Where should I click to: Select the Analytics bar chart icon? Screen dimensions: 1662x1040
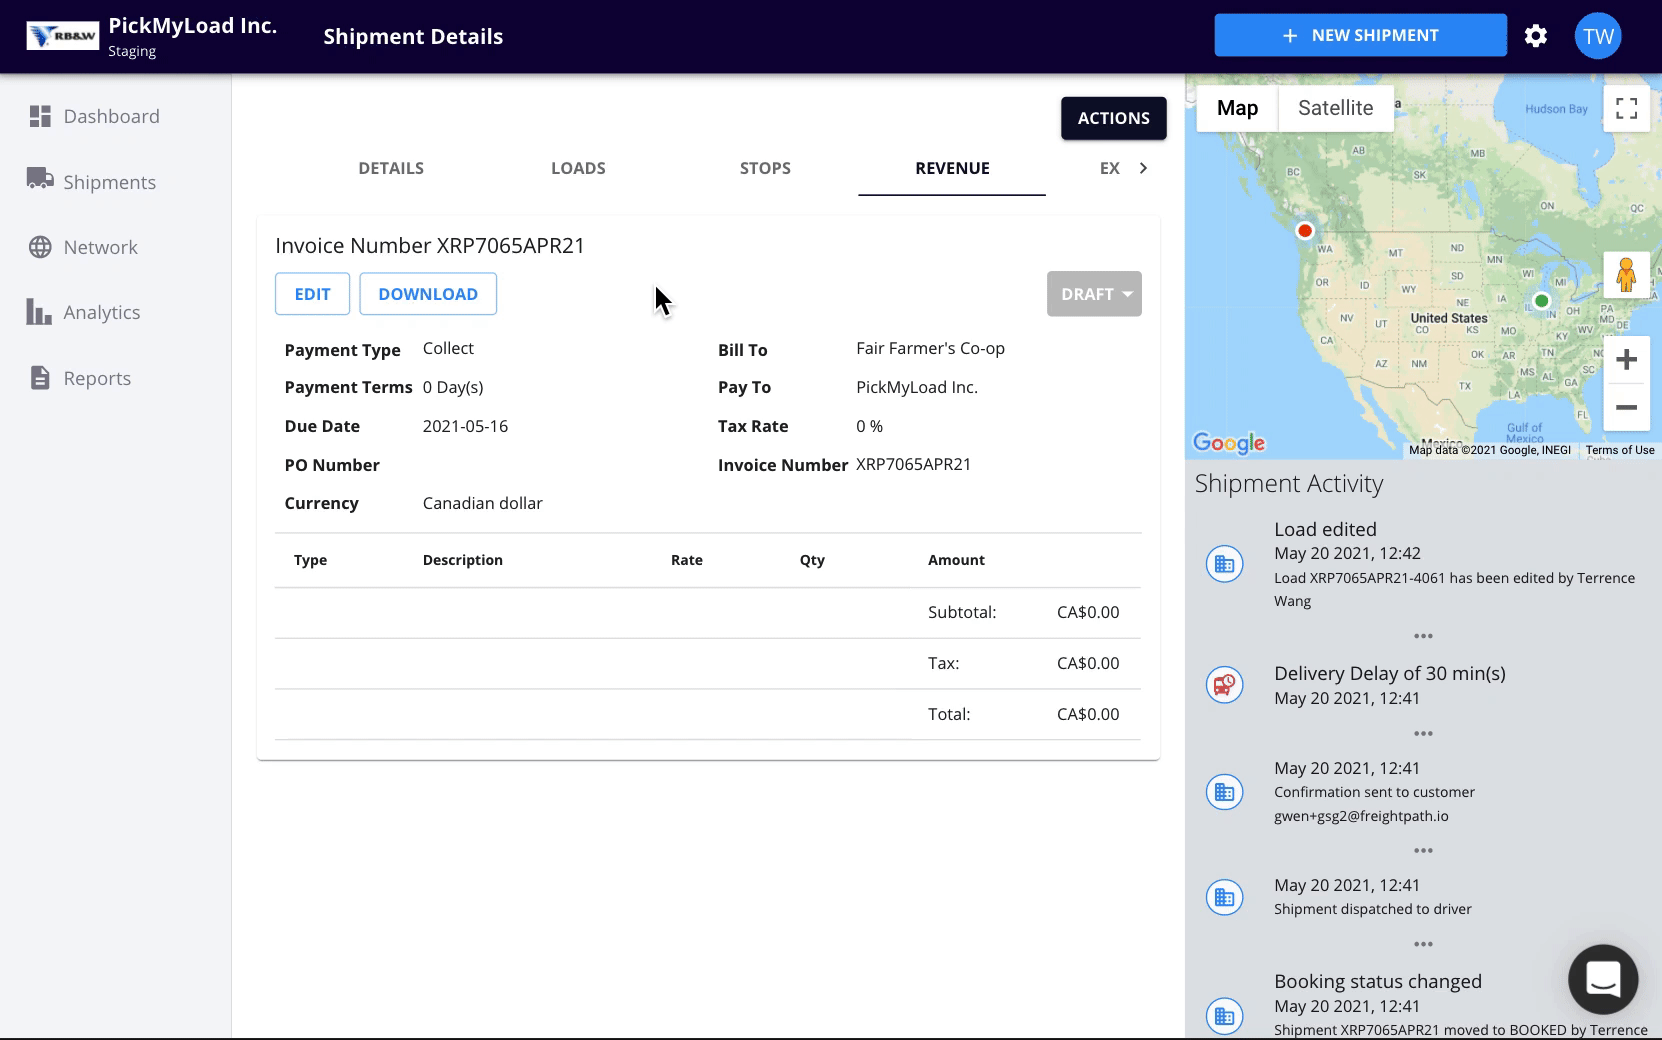(40, 312)
